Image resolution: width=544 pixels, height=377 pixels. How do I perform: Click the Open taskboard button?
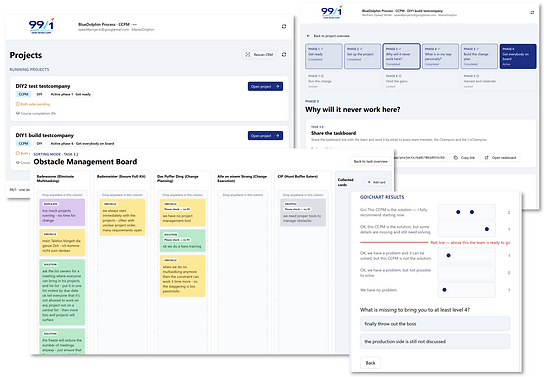point(500,157)
